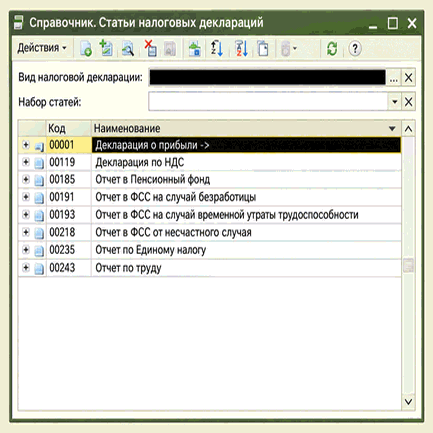Click the black-letter sort icon with blue arrows

pyautogui.click(x=217, y=49)
